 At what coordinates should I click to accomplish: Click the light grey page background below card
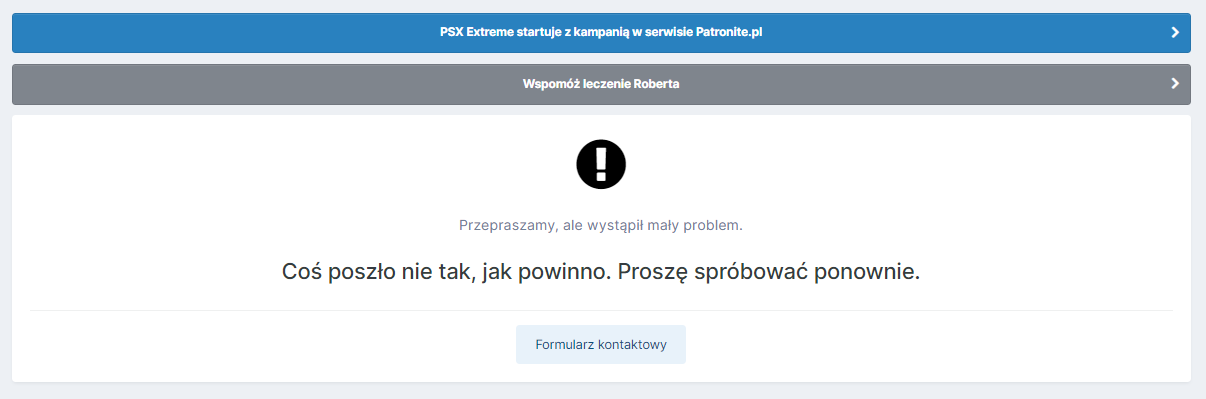(x=601, y=391)
